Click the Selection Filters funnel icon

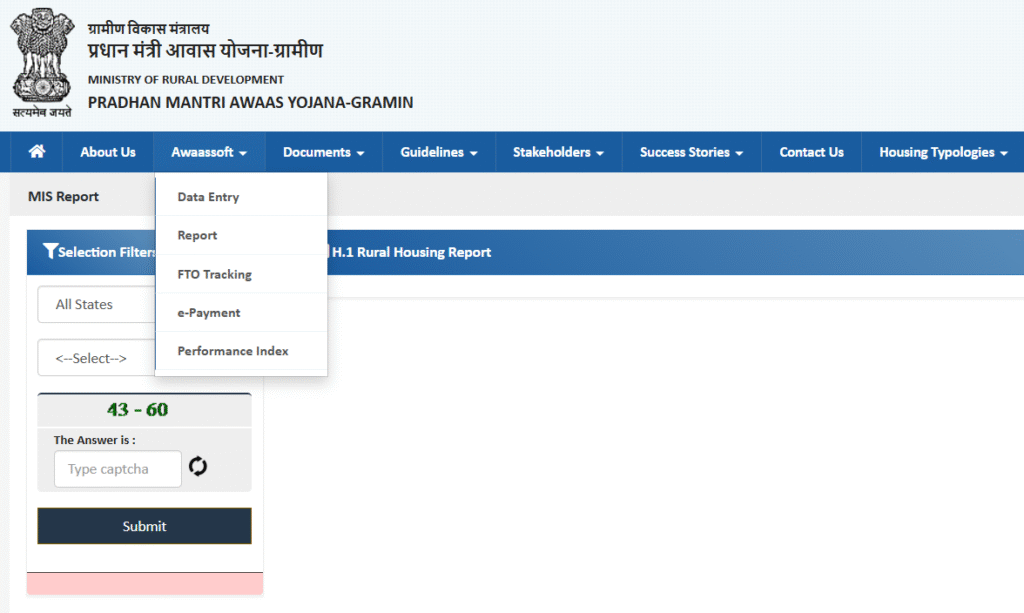click(50, 251)
